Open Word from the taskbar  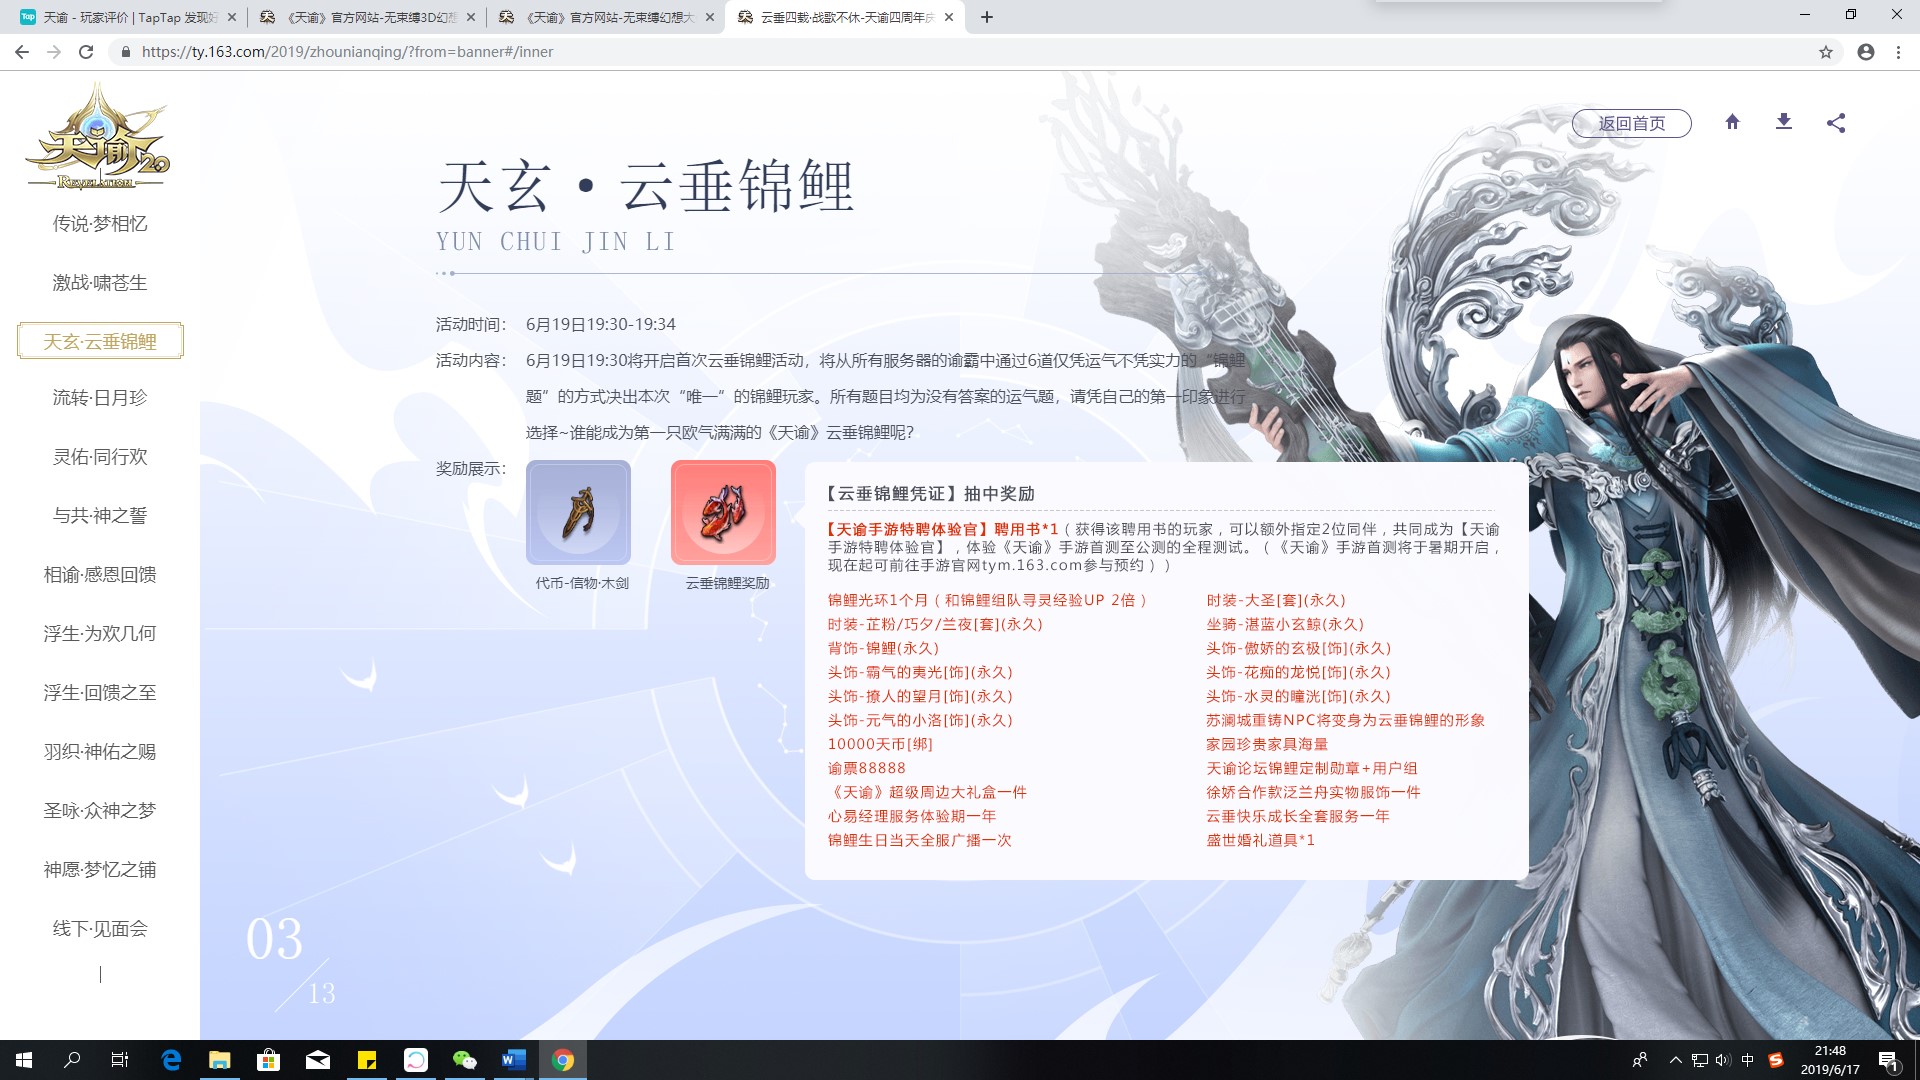click(x=513, y=1060)
